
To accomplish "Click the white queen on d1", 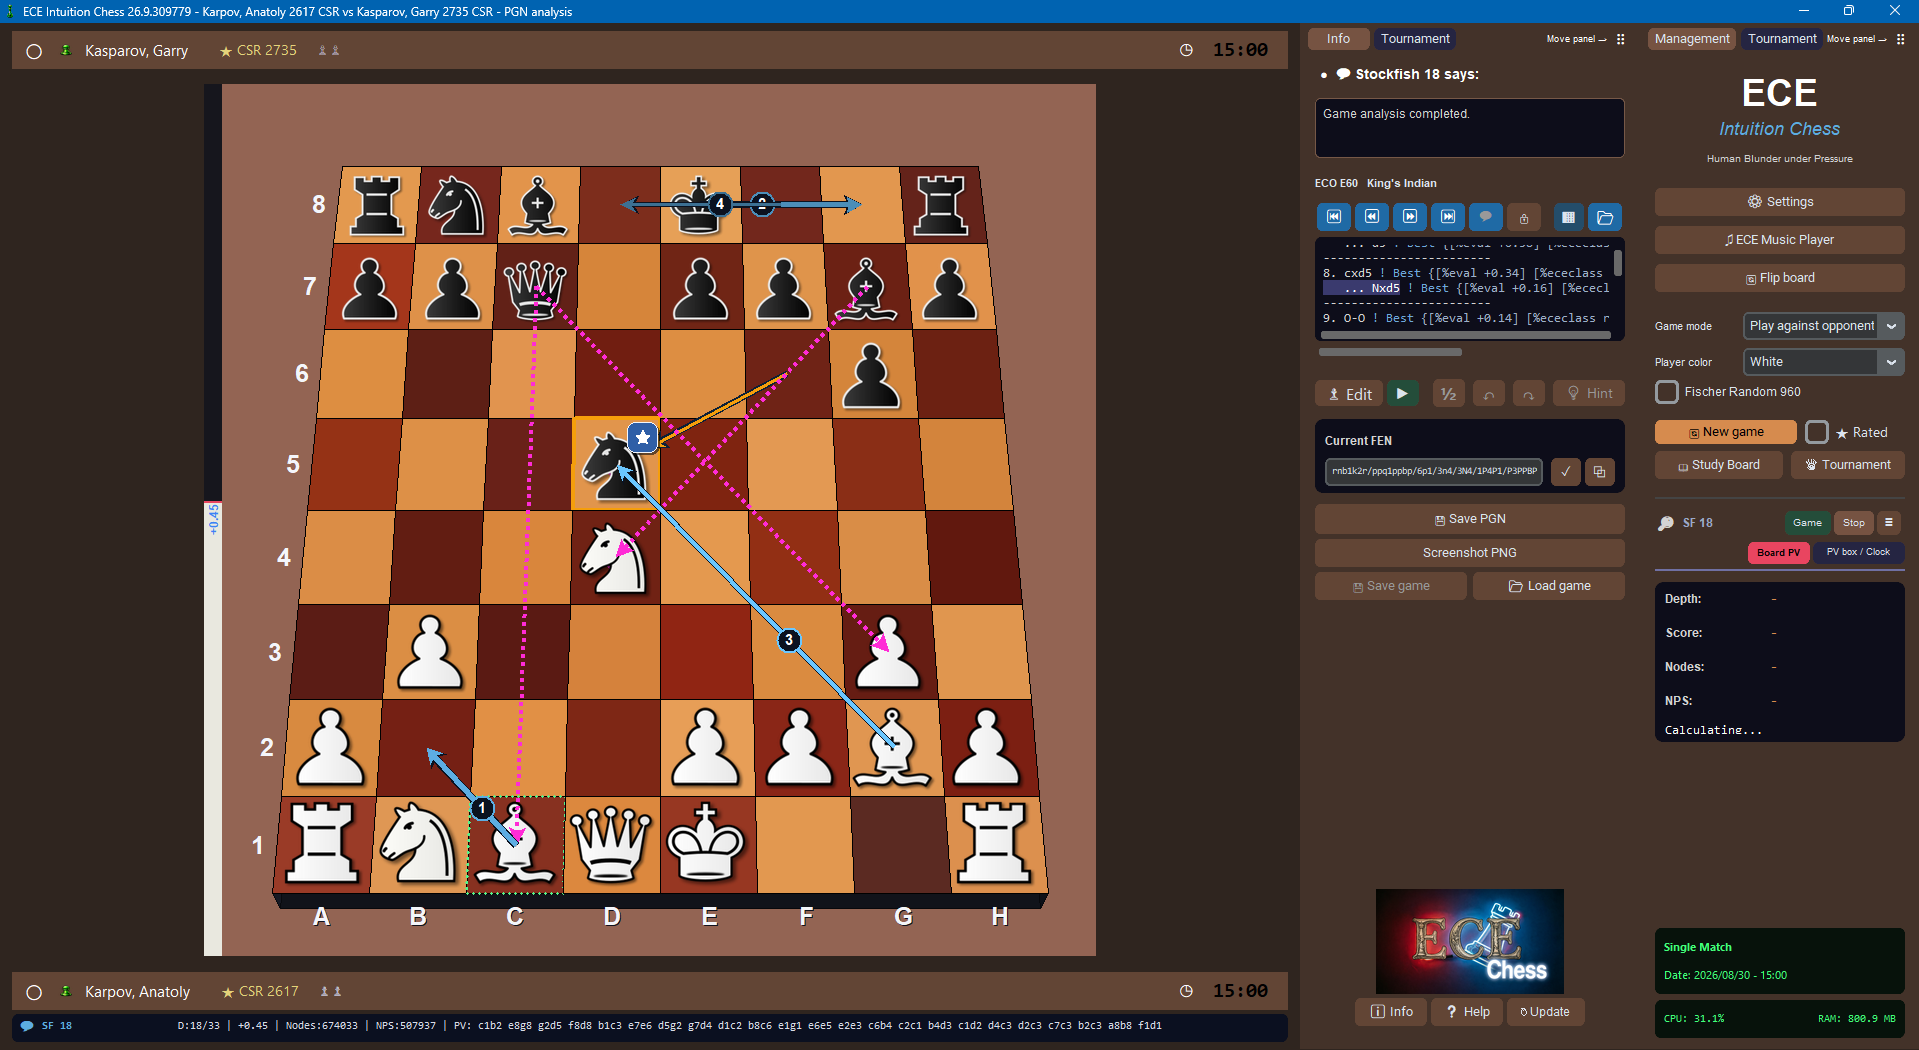I will (611, 844).
